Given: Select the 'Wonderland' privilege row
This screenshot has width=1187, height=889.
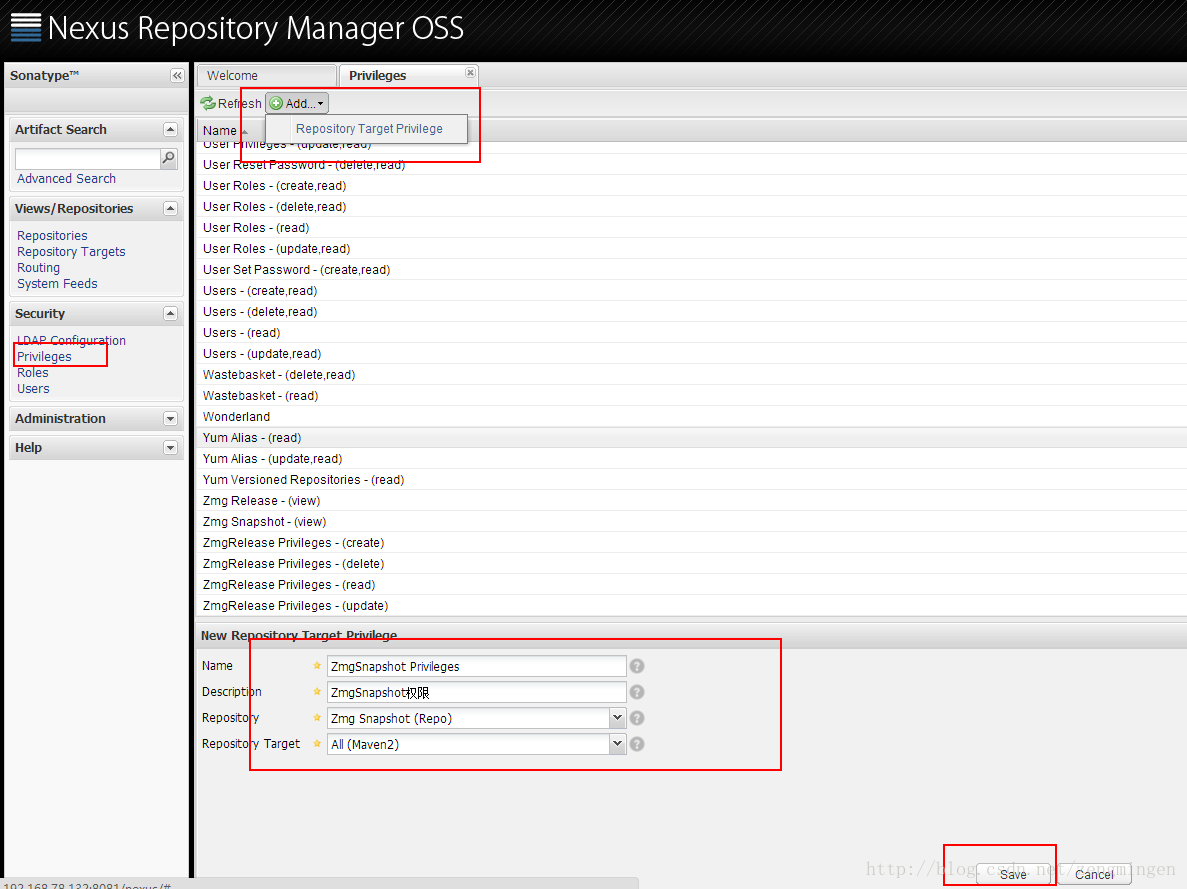Looking at the screenshot, I should [691, 416].
